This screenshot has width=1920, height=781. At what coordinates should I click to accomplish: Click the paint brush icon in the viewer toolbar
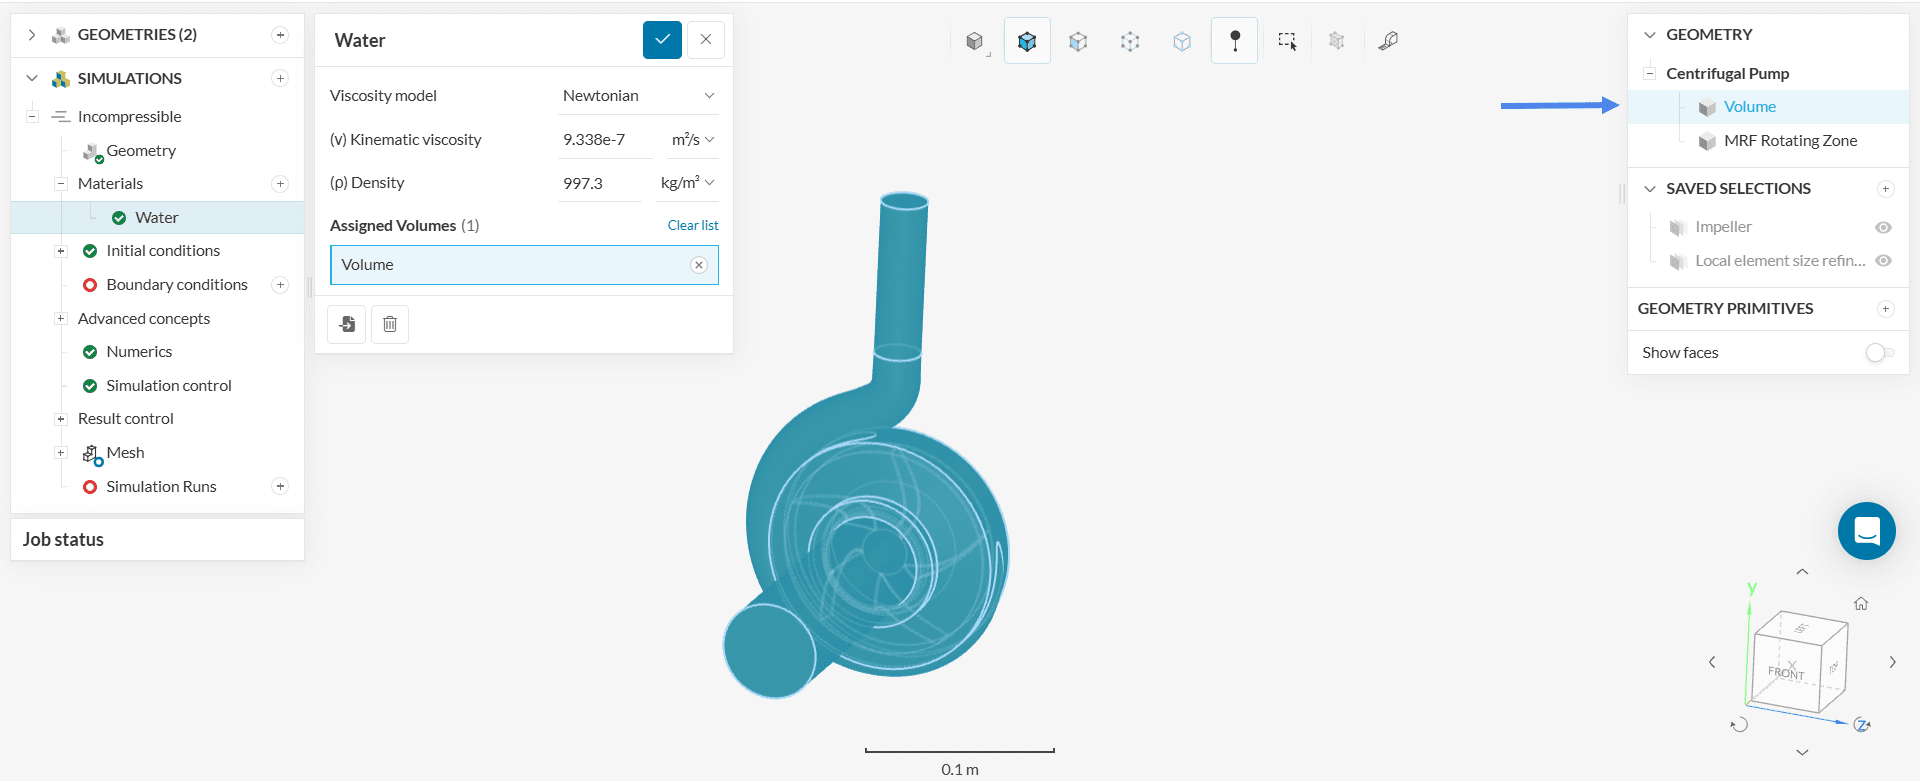pos(1388,41)
